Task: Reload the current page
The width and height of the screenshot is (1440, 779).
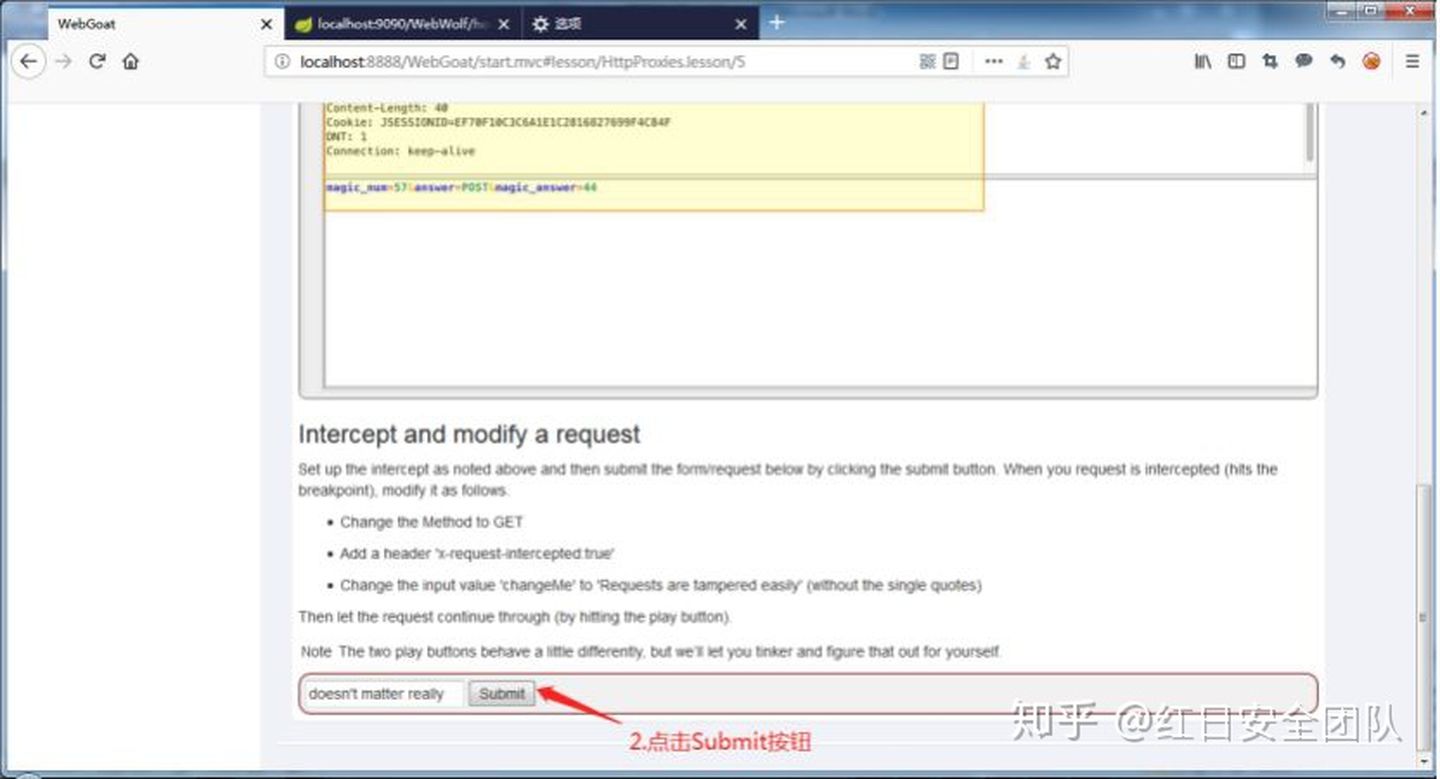Action: point(97,61)
